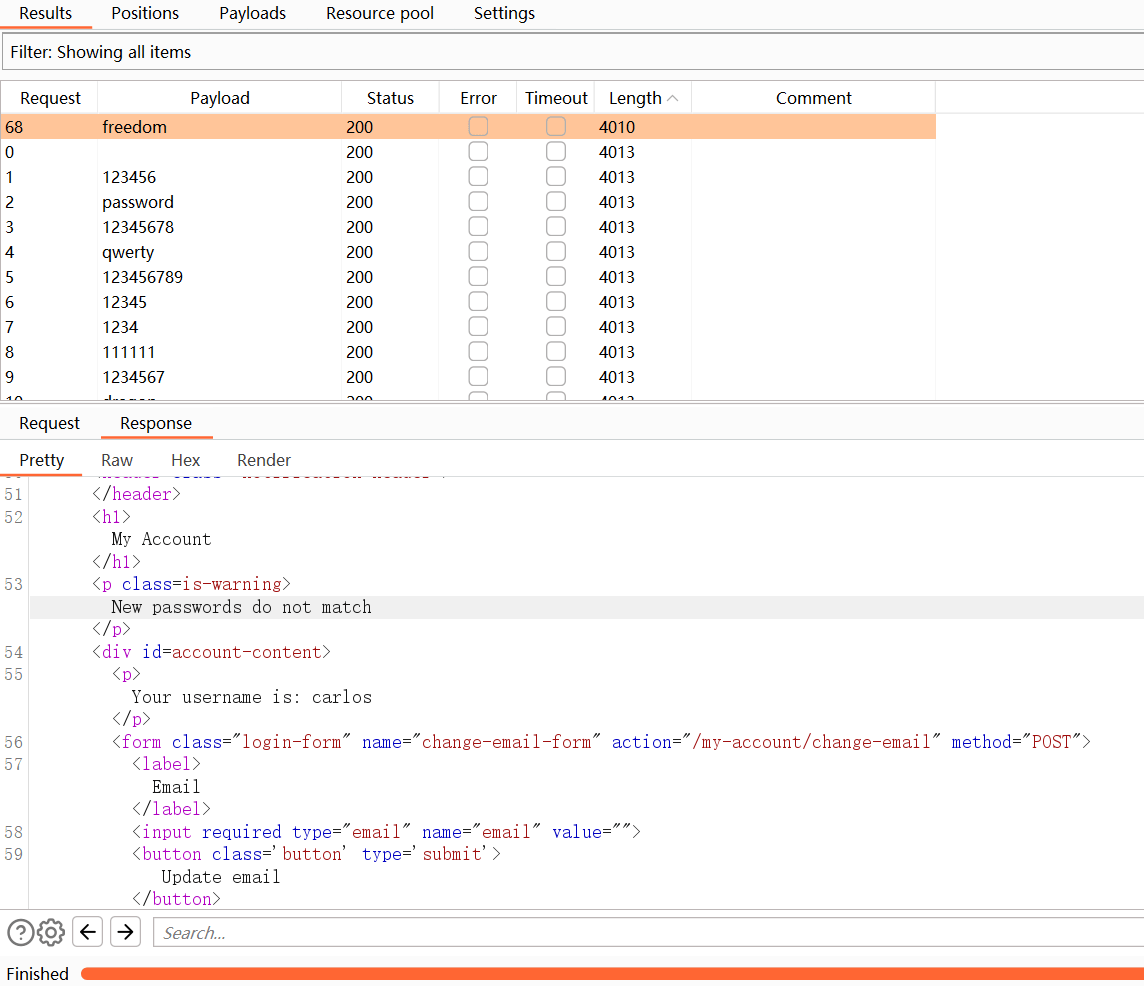
Task: Show the Render view of response
Action: (x=264, y=460)
